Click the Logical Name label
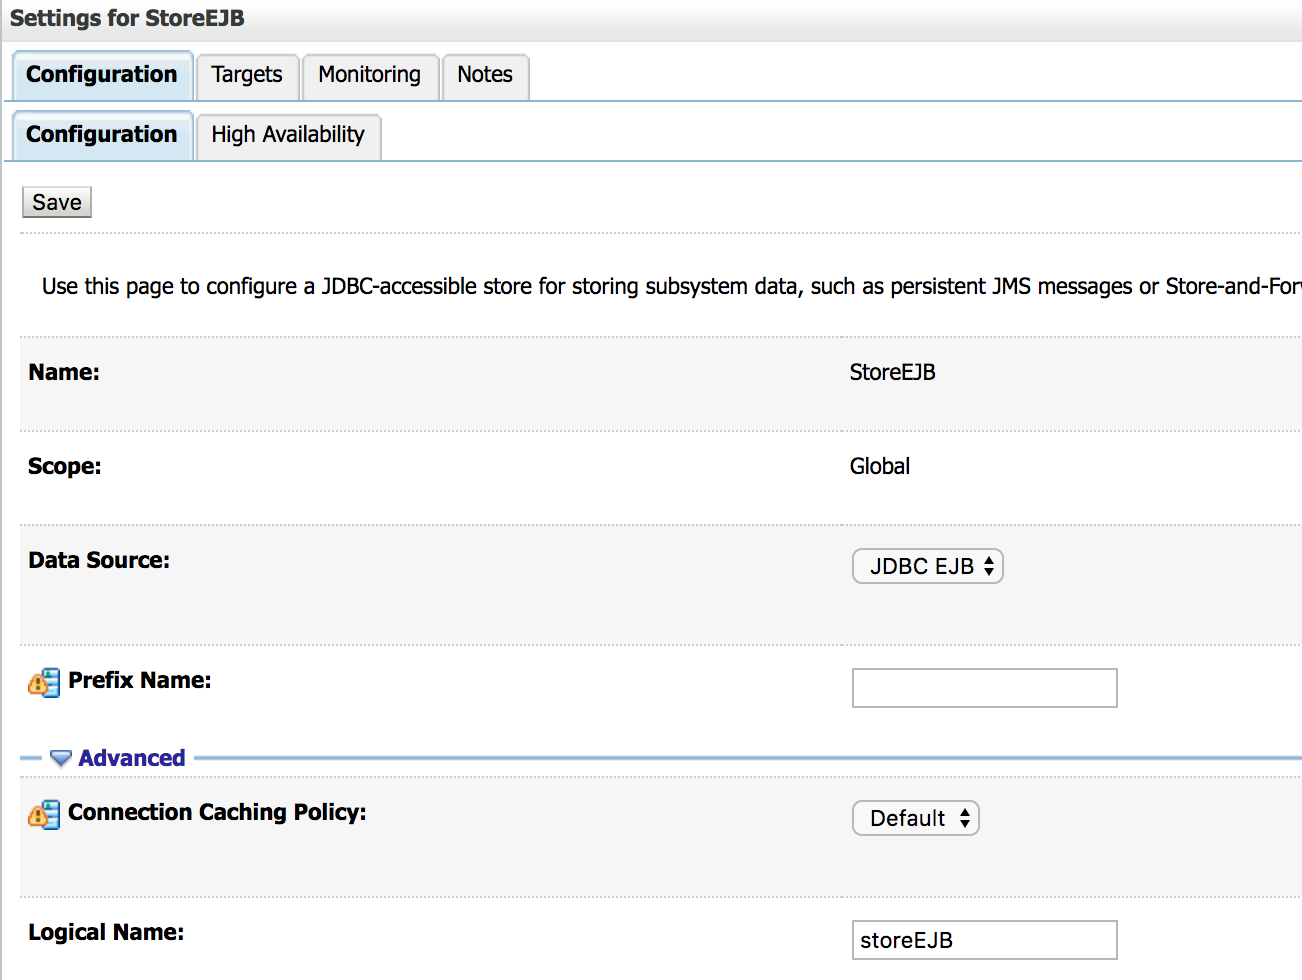1302x980 pixels. [106, 933]
